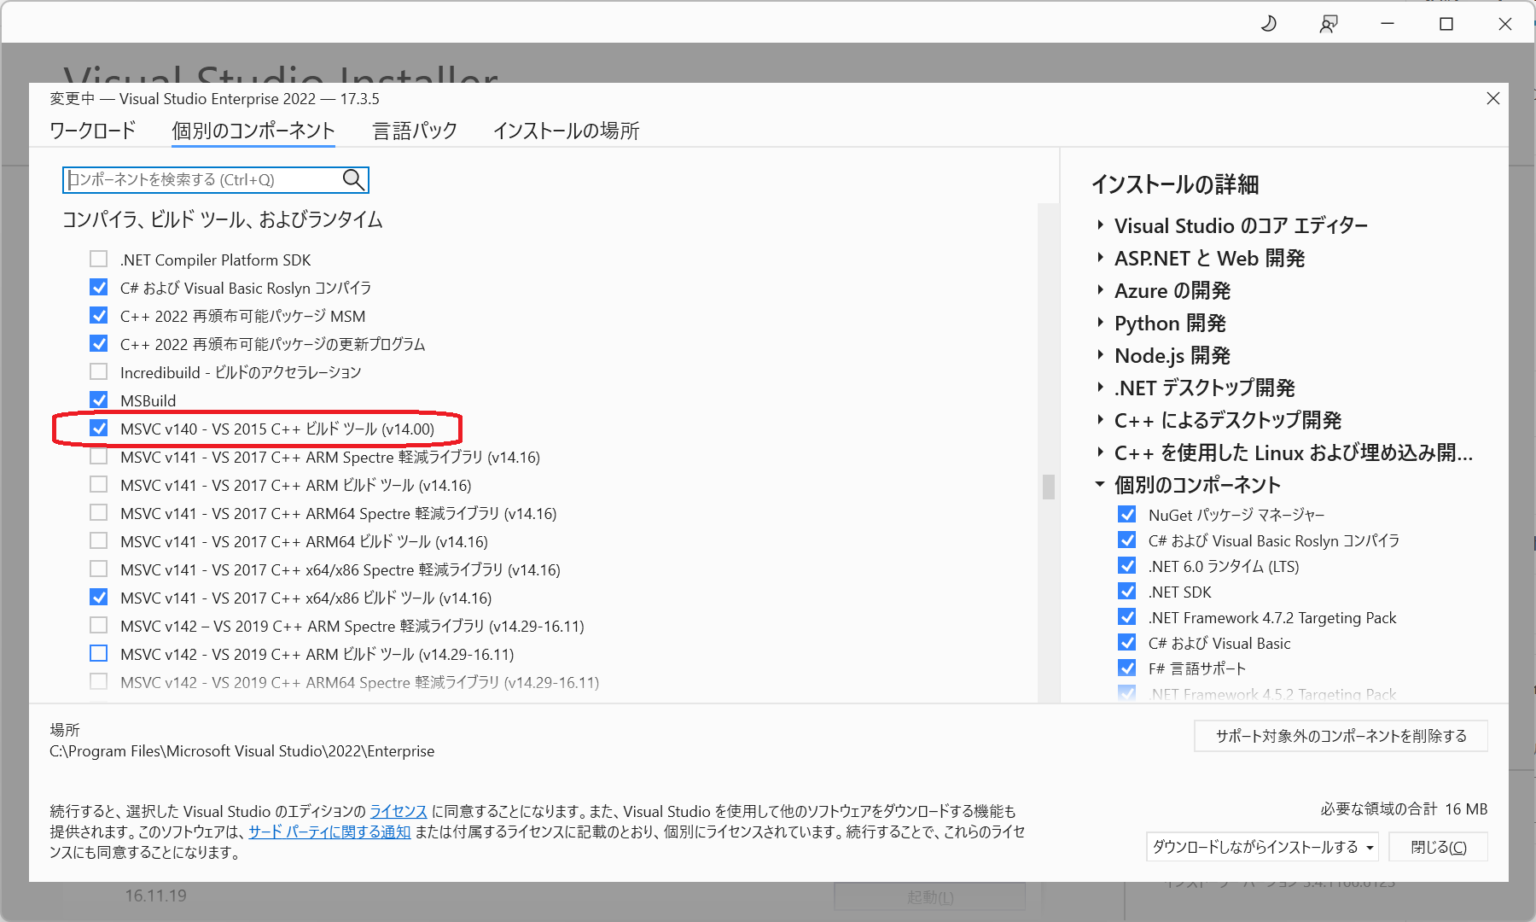Uncheck NuGet パッケージ マネージャー
This screenshot has width=1536, height=922.
pyautogui.click(x=1127, y=514)
